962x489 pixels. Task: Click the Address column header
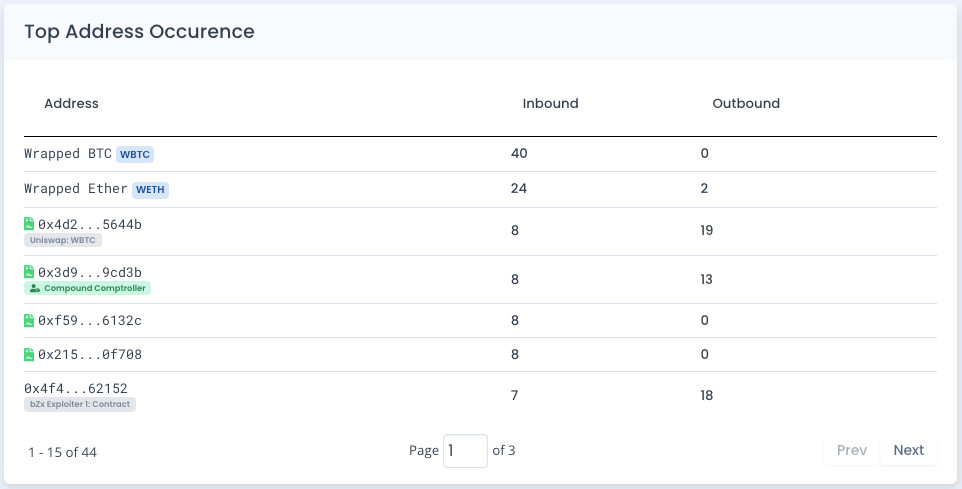(71, 103)
